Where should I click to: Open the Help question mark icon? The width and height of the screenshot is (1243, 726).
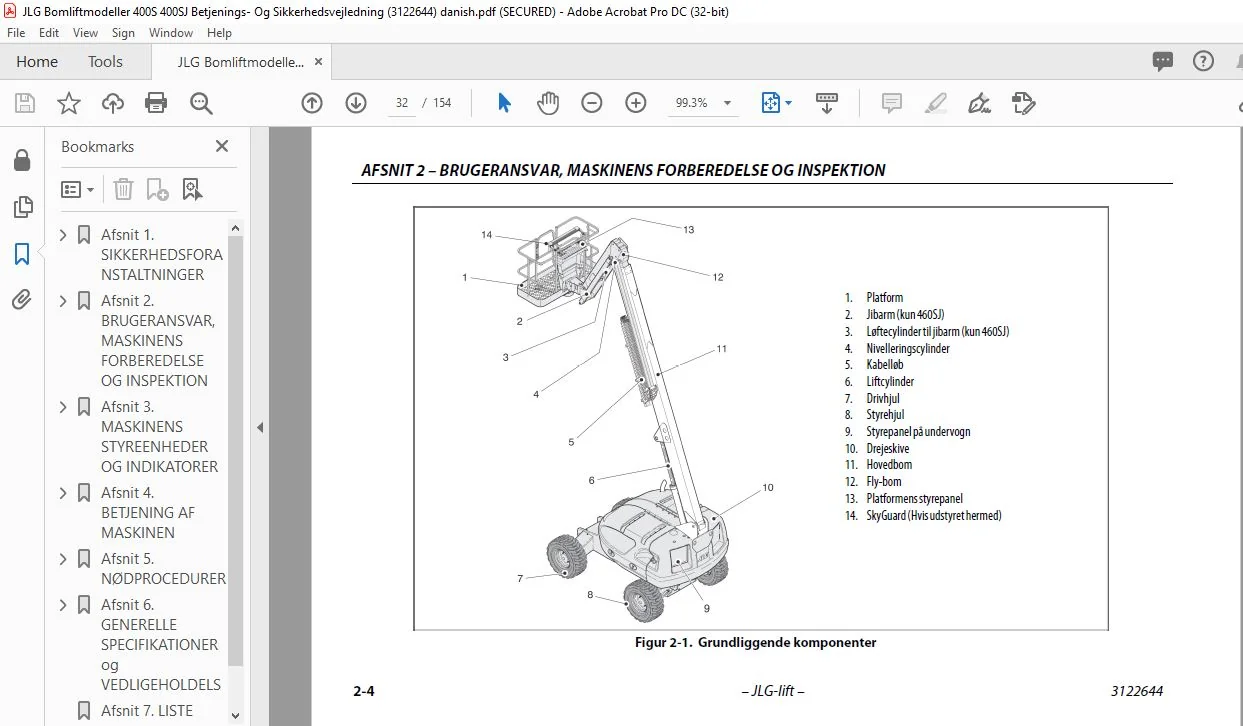click(x=1203, y=61)
